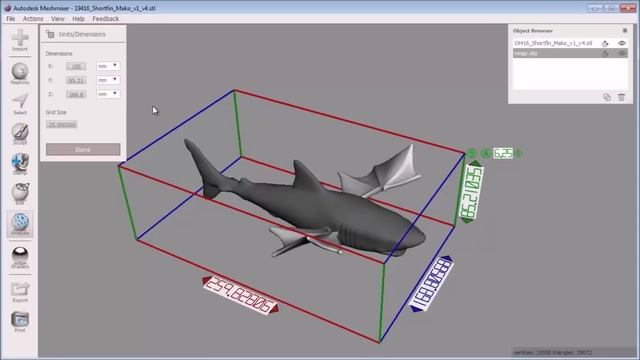Click the Grid Size value field
640x360 pixels.
pos(62,124)
